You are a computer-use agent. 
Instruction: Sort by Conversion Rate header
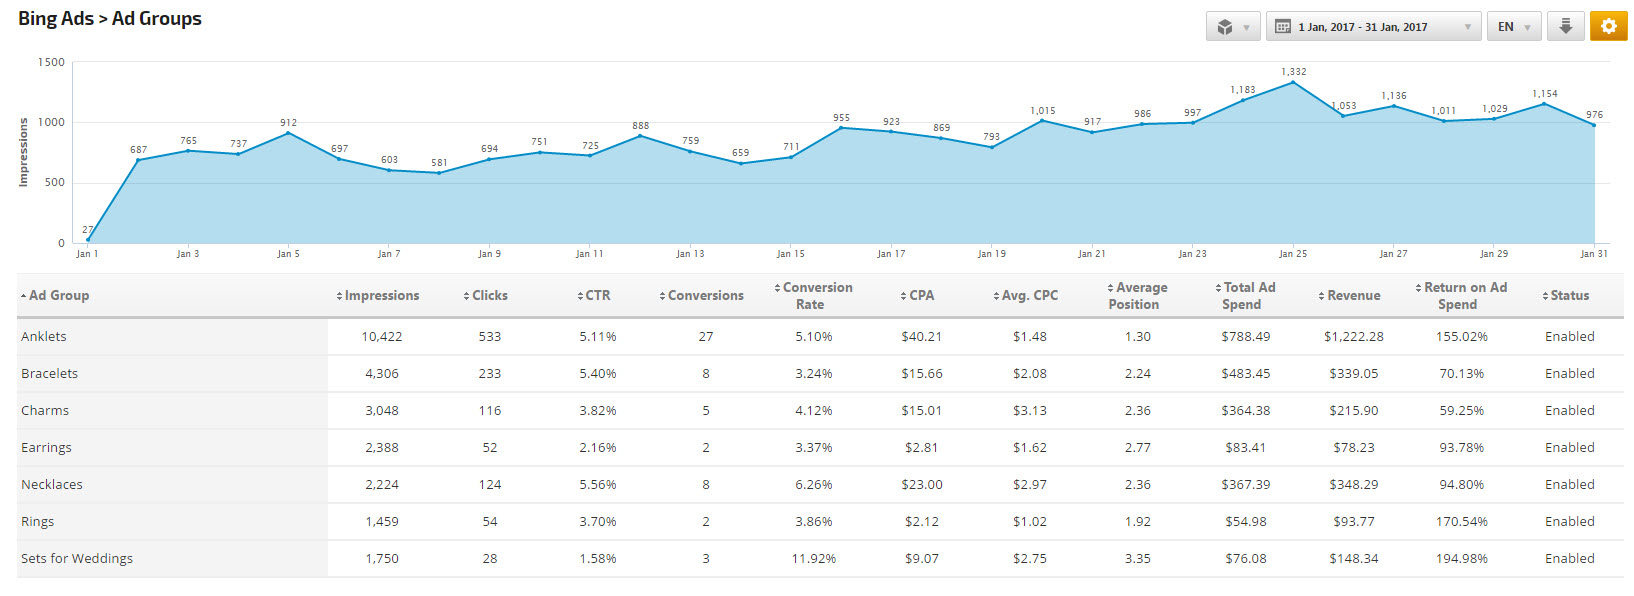pyautogui.click(x=813, y=296)
